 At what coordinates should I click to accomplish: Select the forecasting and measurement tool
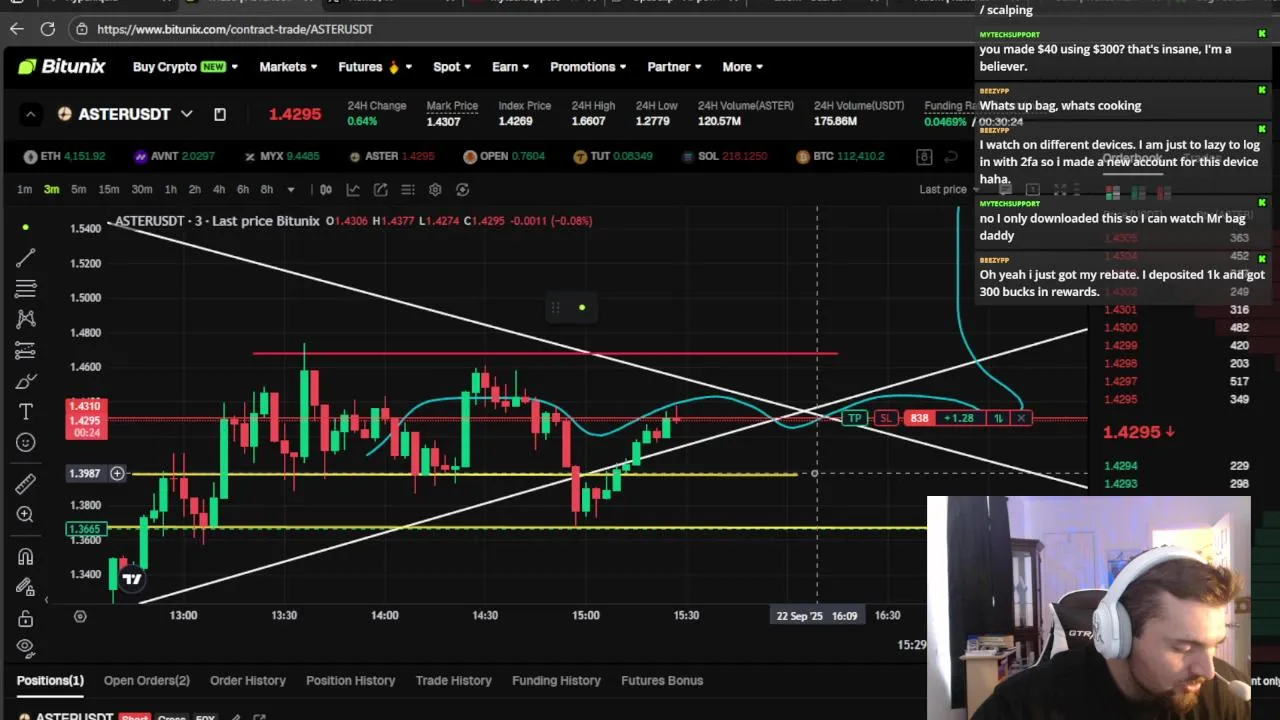pos(26,350)
